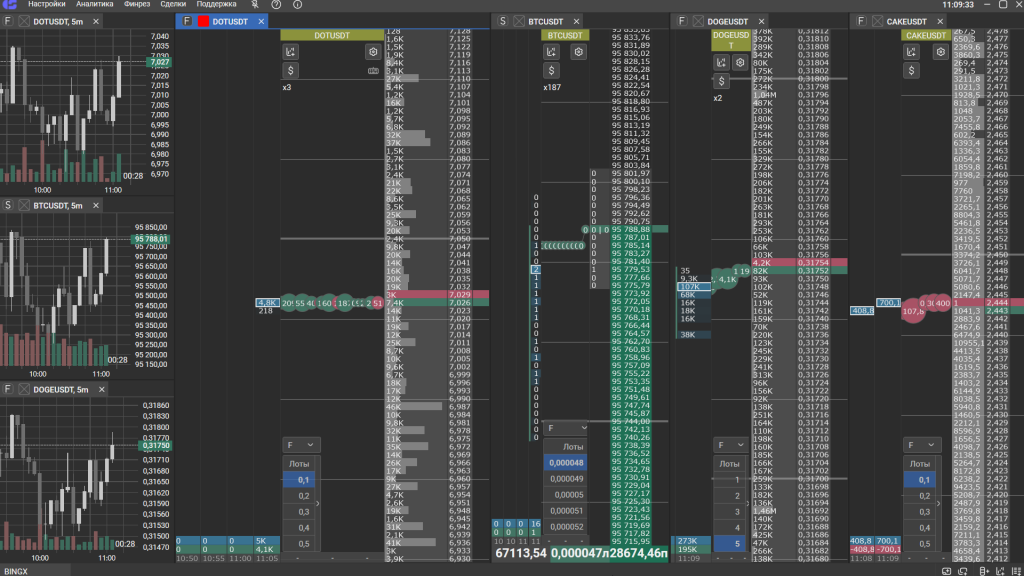The image size is (1024, 576).
Task: Open the Настройки menu
Action: [46, 5]
